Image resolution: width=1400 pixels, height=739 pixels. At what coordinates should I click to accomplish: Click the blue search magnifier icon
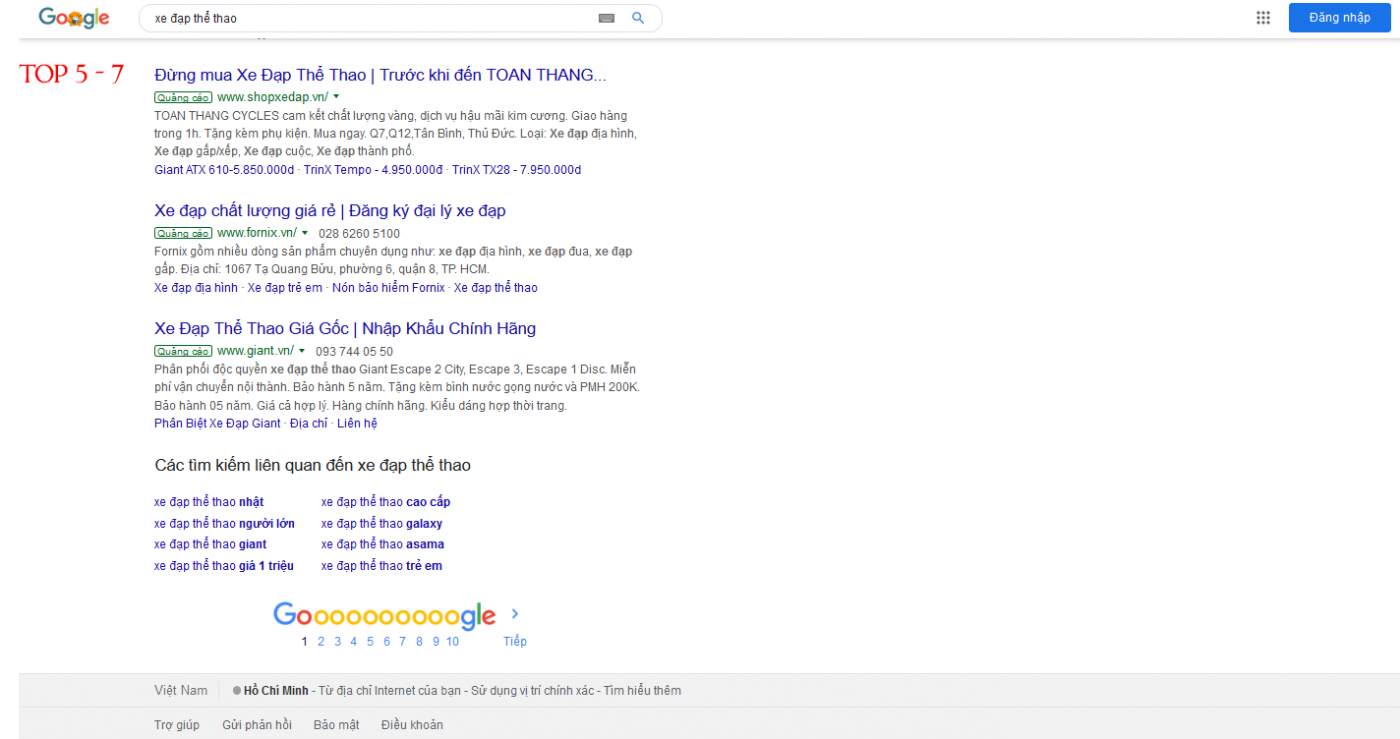pos(638,18)
